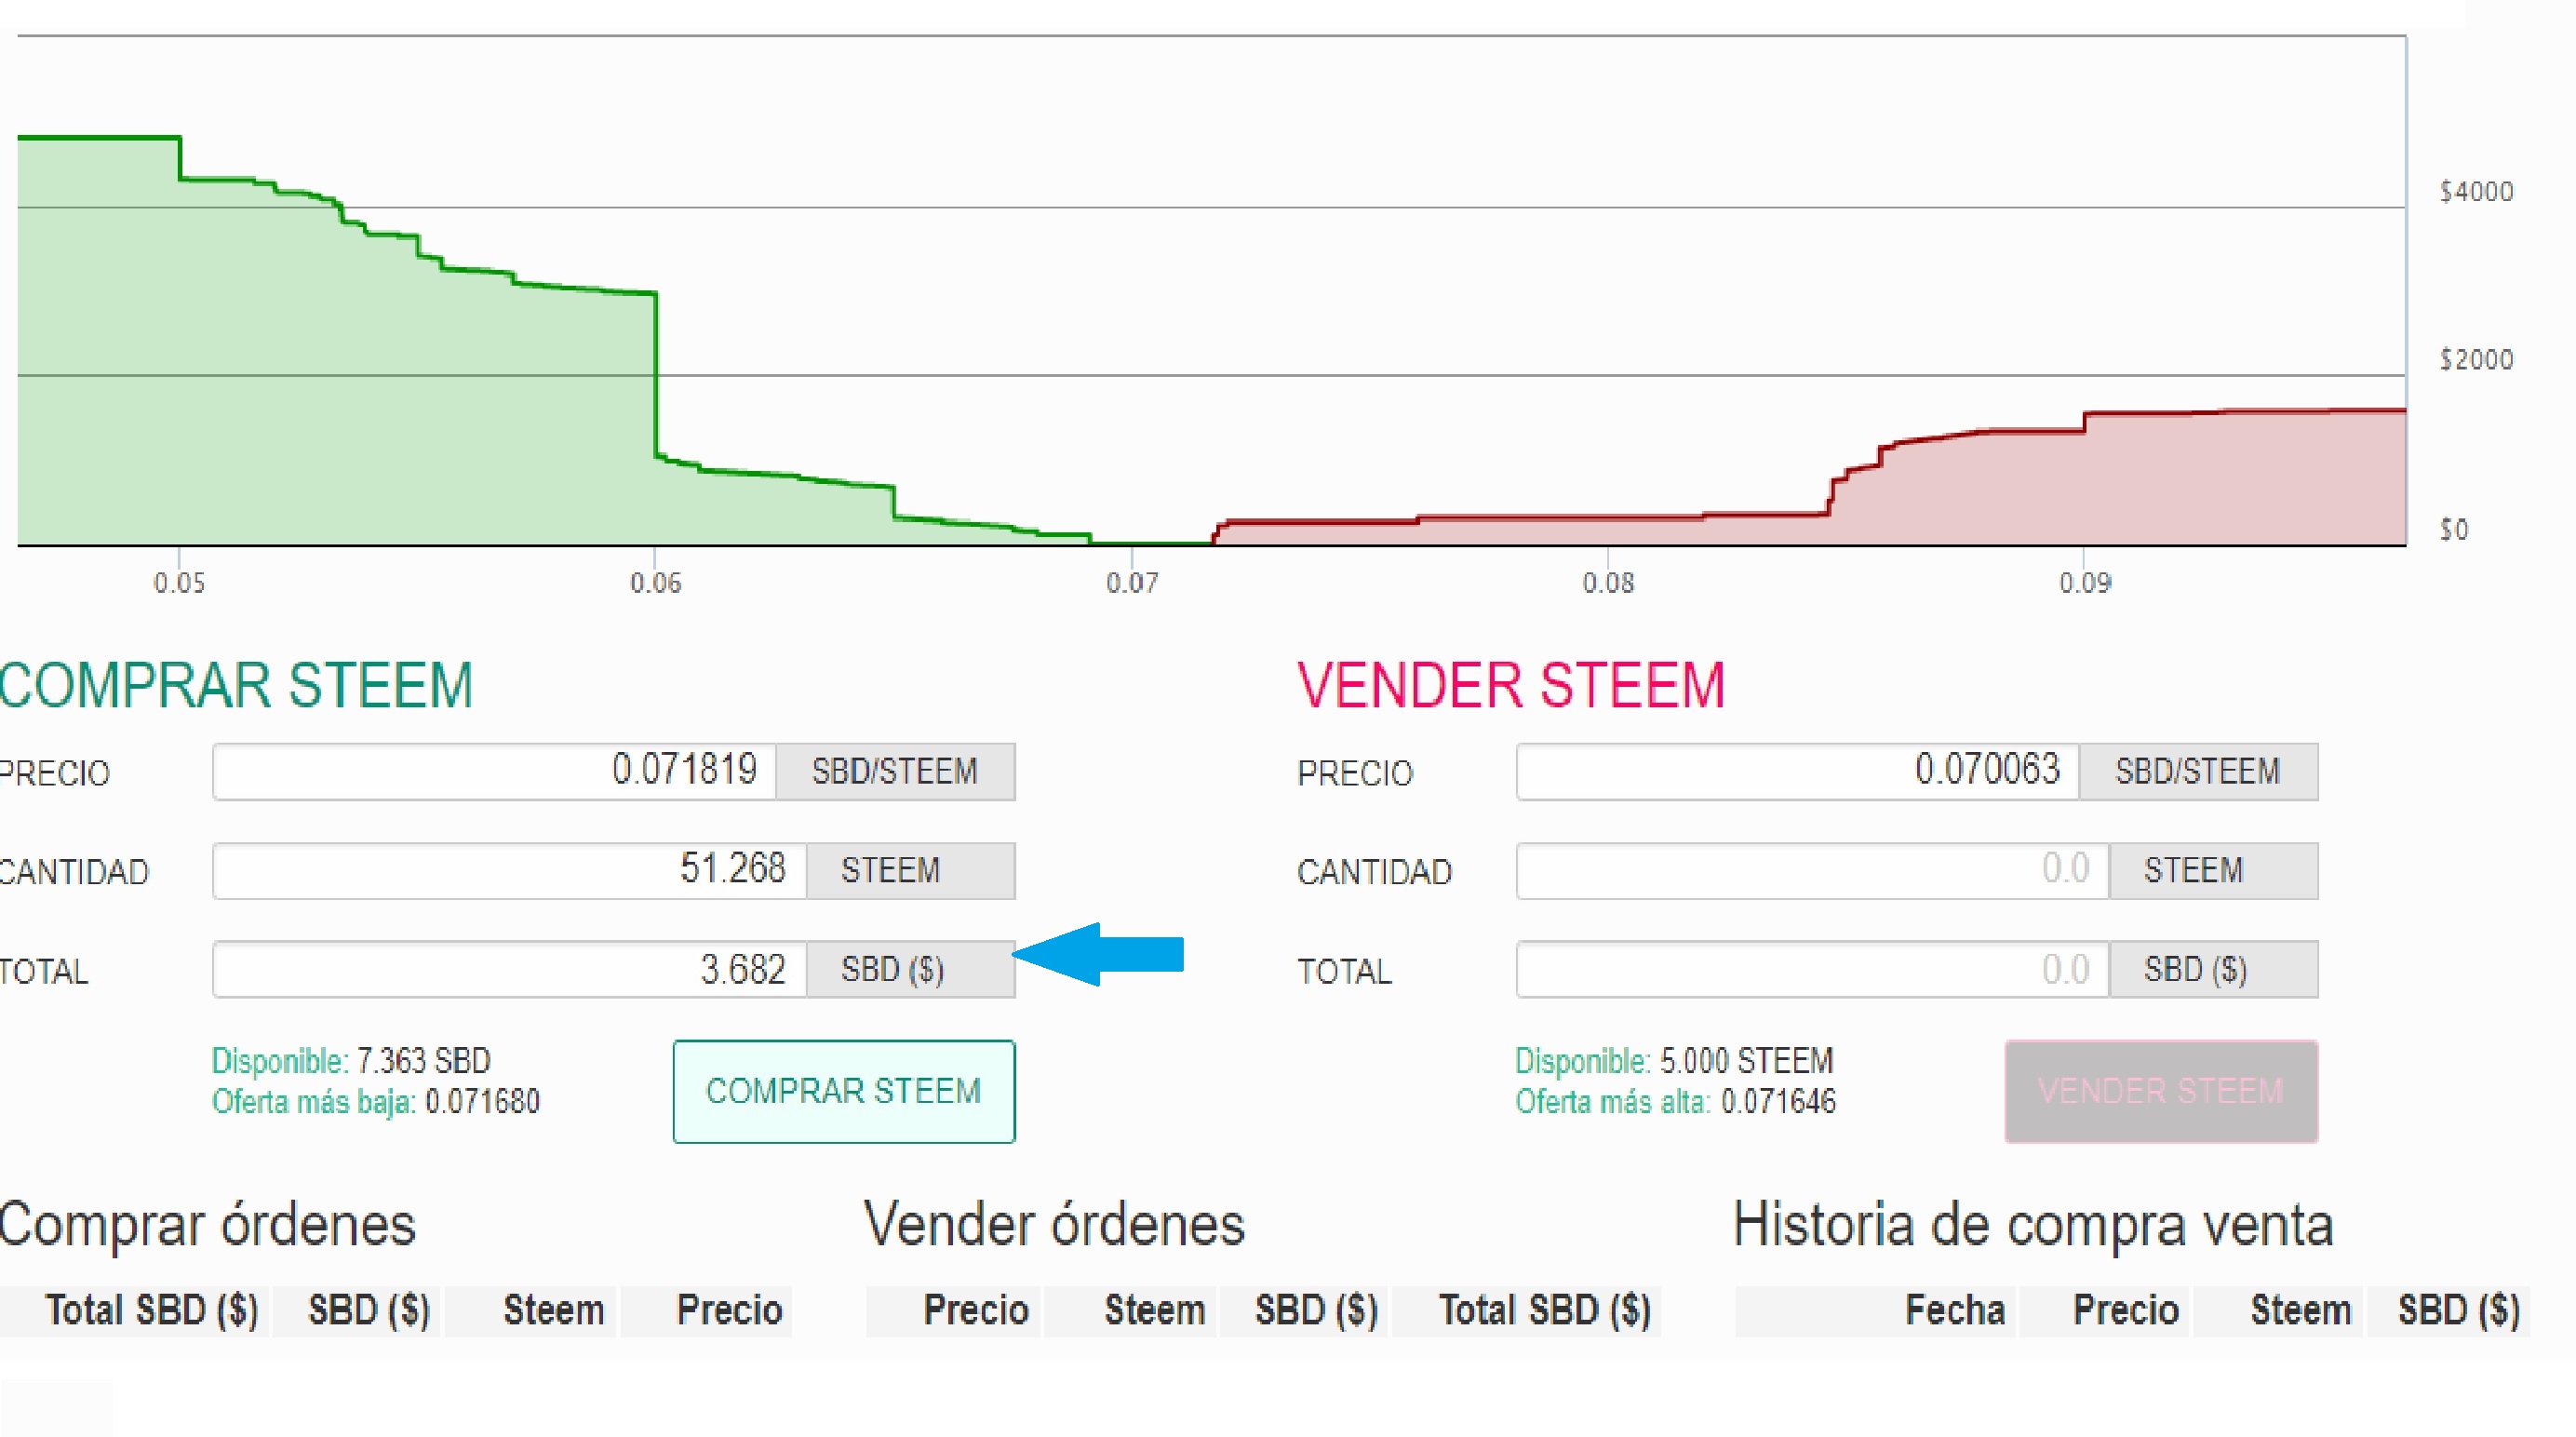Click the PRECIO label in sell form

[1355, 773]
